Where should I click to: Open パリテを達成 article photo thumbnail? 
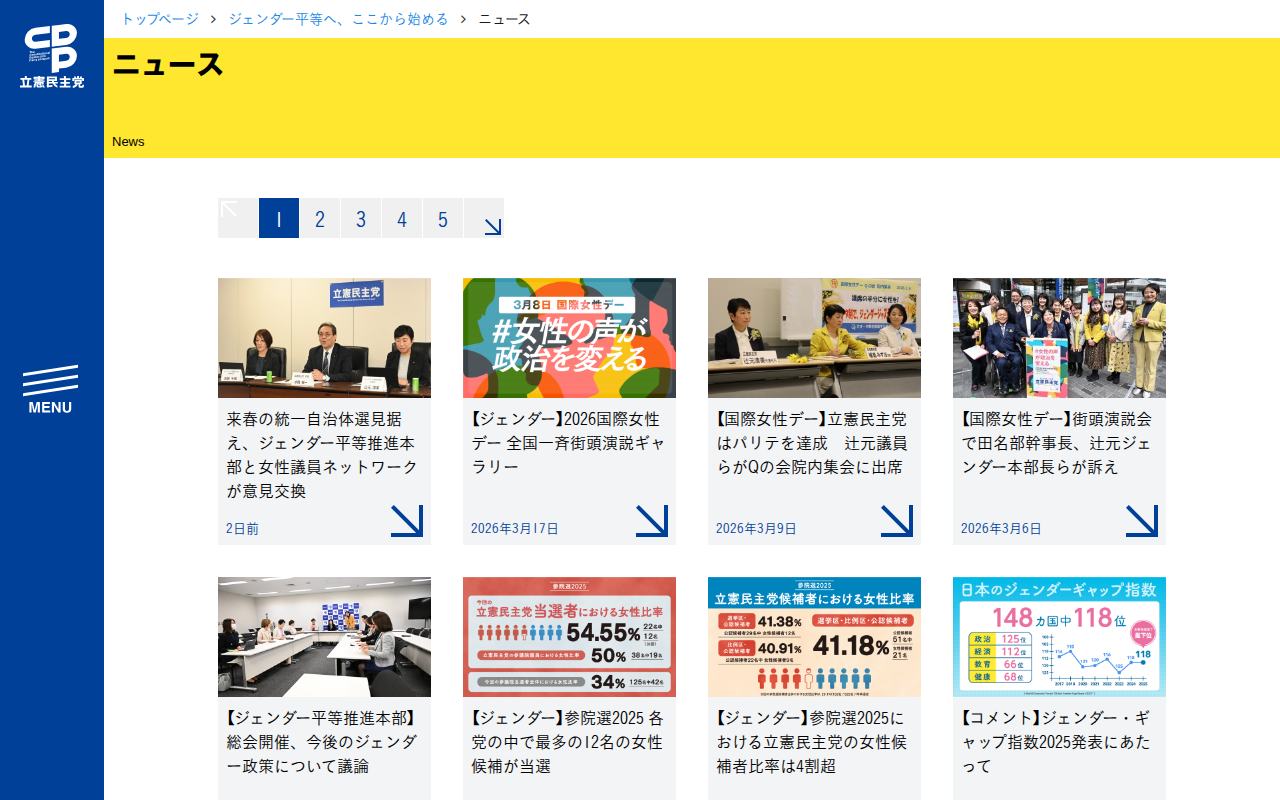pos(814,338)
